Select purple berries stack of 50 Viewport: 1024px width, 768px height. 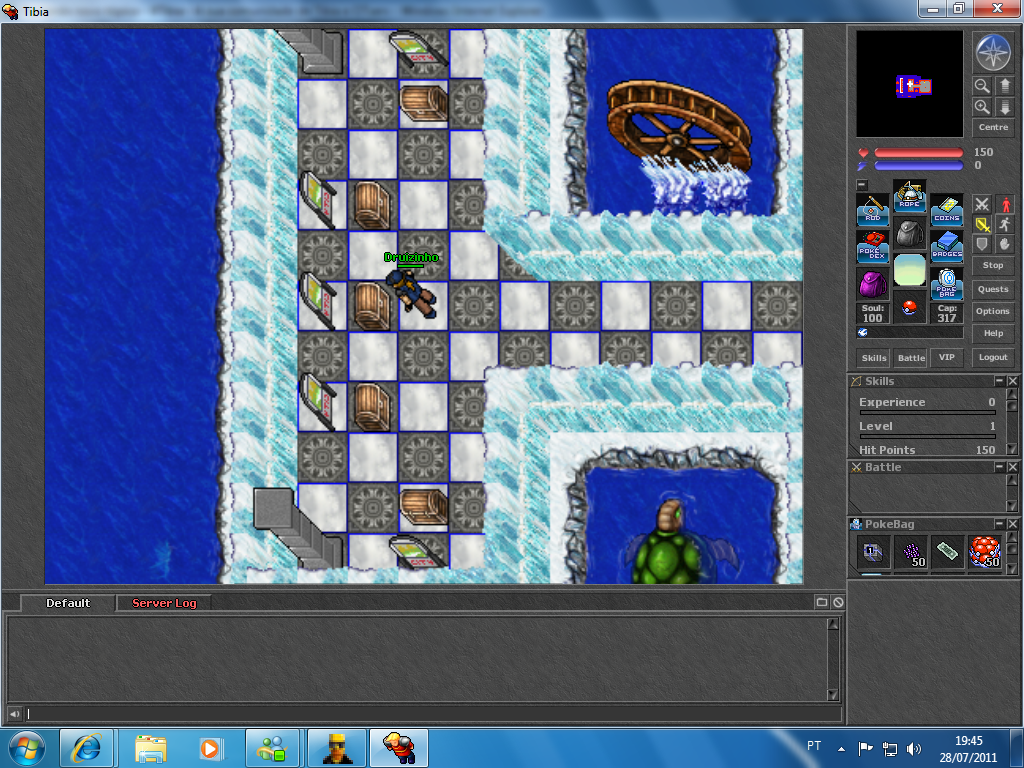[910, 552]
